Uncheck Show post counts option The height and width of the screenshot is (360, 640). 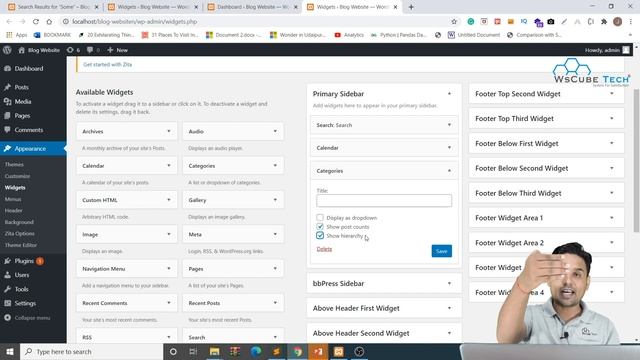coord(320,227)
